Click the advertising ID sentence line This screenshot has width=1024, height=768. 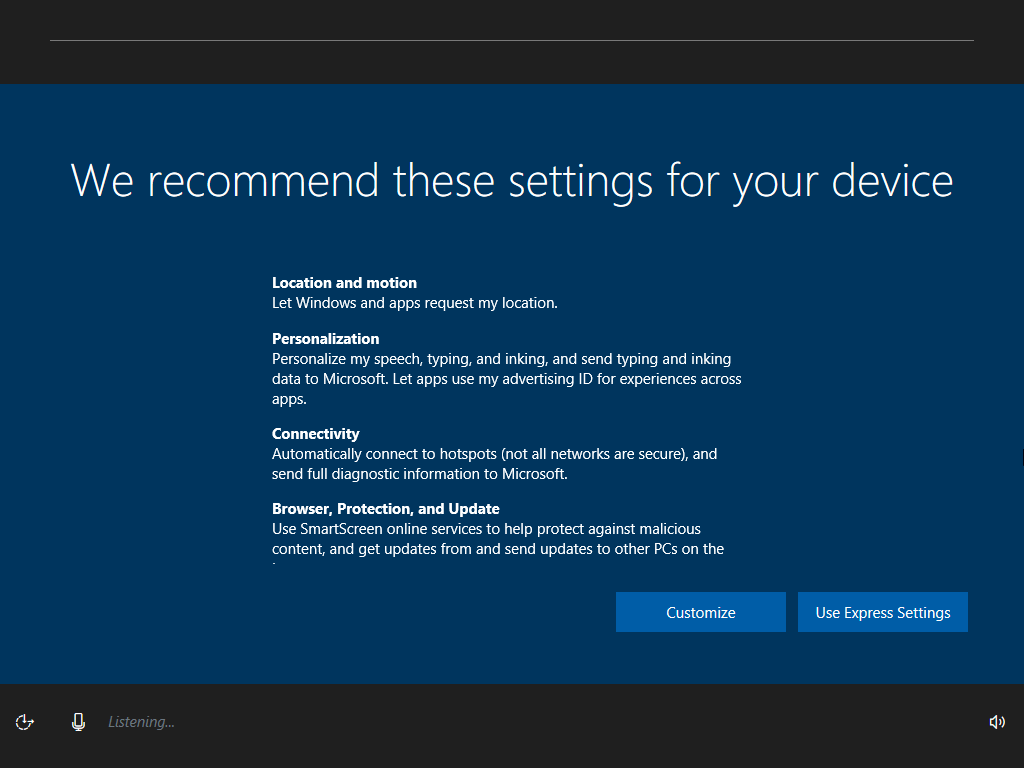[507, 379]
